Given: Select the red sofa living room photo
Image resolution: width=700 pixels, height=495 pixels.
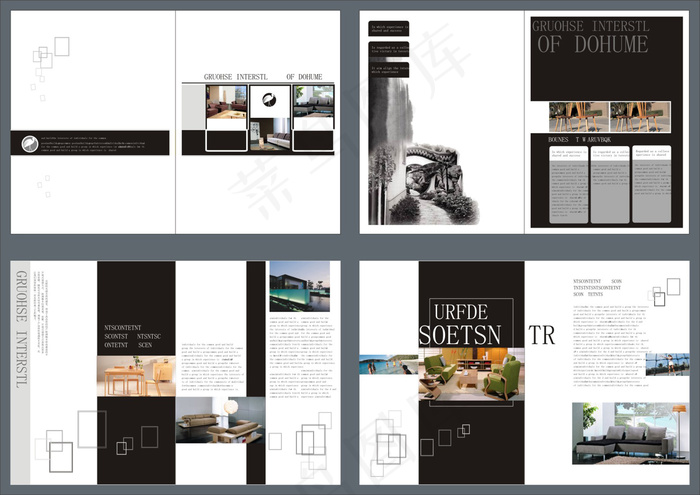Looking at the screenshot, I should point(226,102).
